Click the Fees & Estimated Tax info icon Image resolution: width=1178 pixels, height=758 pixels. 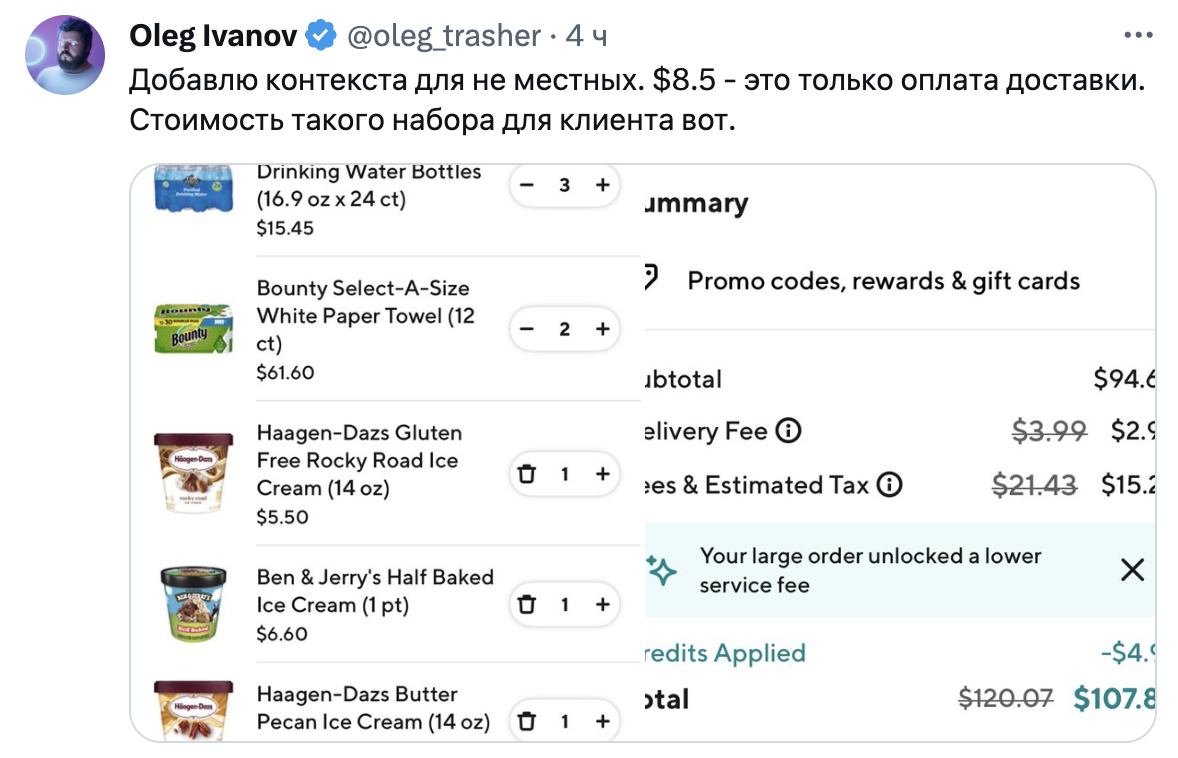click(x=889, y=486)
